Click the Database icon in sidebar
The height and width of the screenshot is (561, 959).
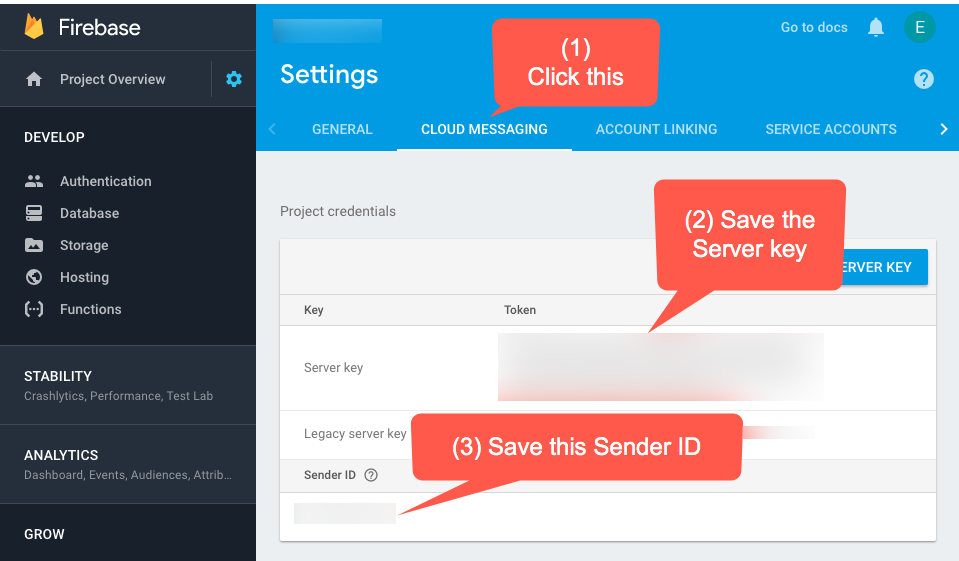pyautogui.click(x=34, y=213)
